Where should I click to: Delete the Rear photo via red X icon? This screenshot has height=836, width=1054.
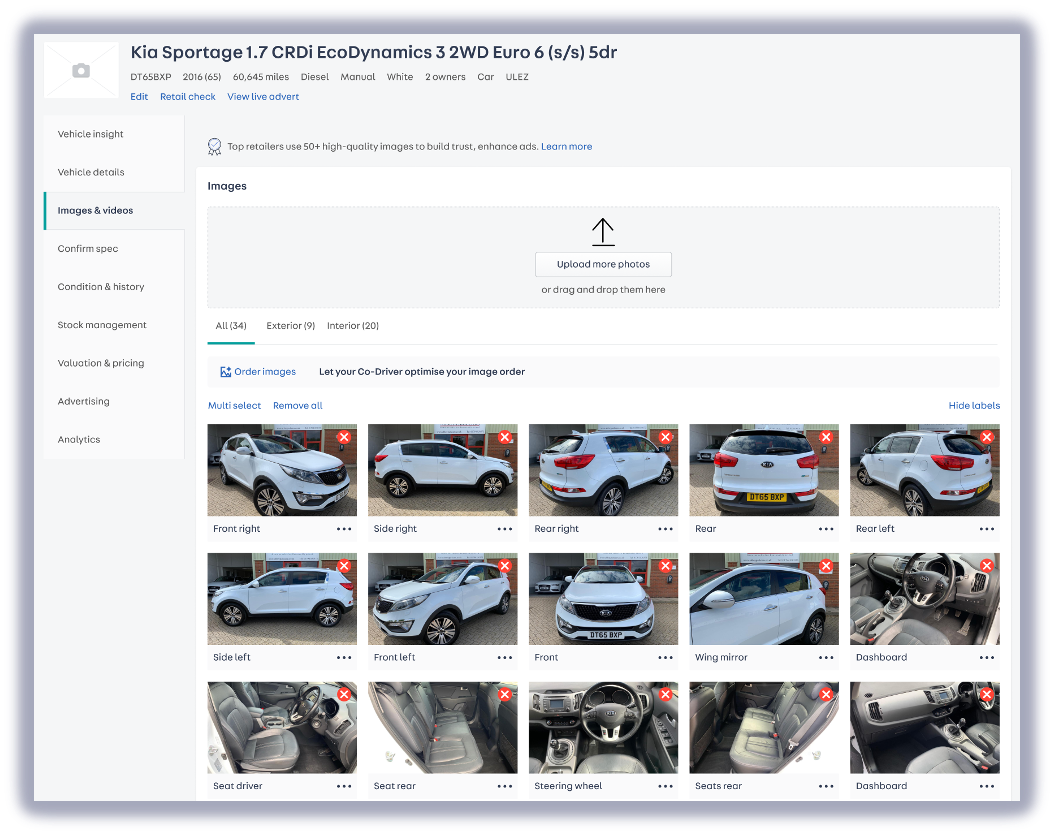[x=826, y=437]
